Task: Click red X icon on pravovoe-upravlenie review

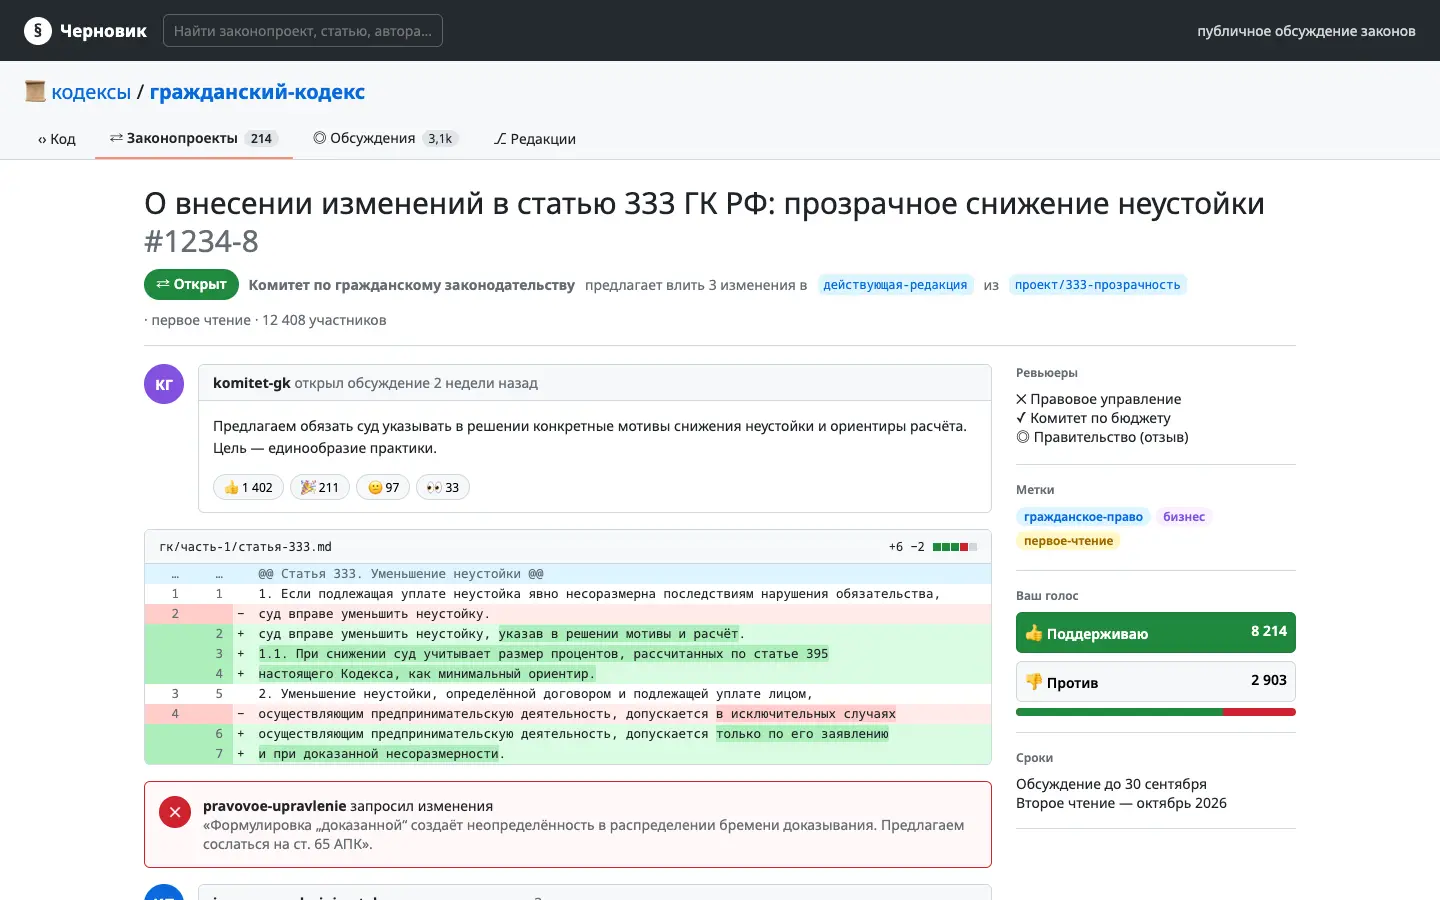Action: pos(175,812)
